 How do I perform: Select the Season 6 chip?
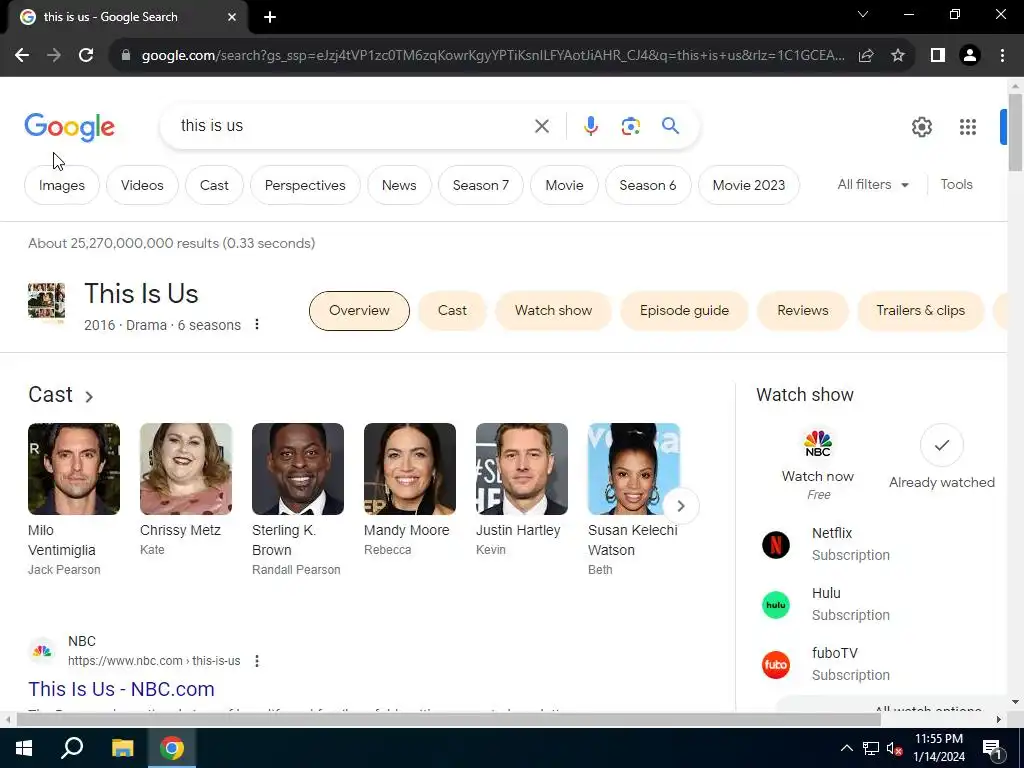[x=648, y=185]
